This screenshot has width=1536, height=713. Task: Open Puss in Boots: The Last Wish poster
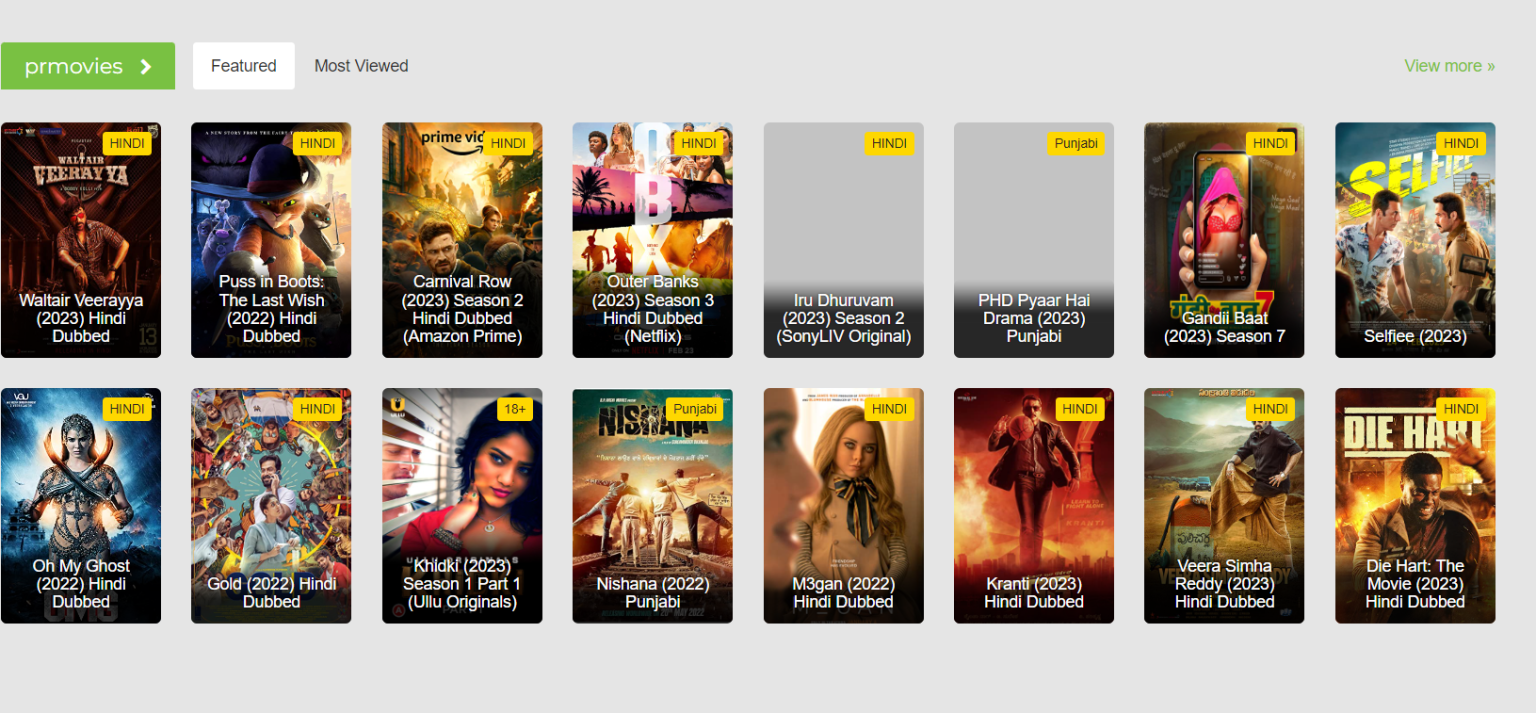point(271,240)
